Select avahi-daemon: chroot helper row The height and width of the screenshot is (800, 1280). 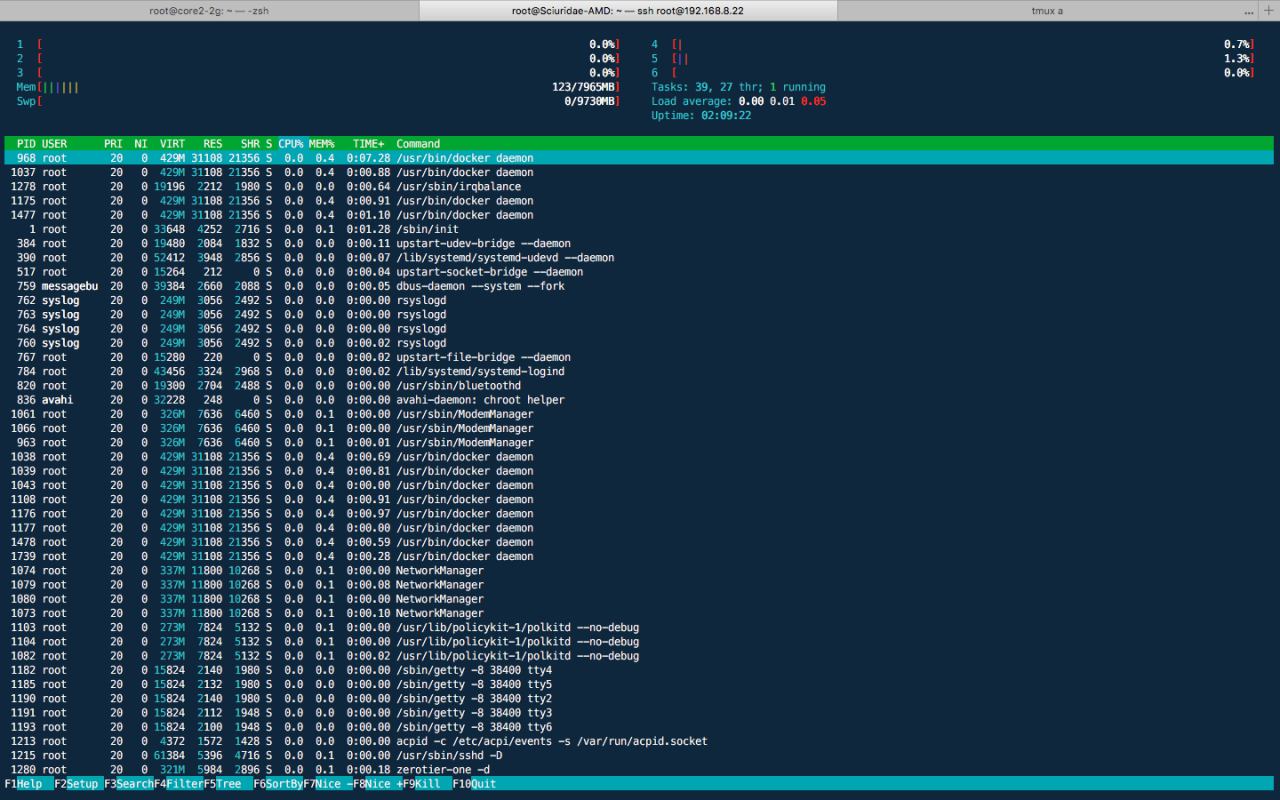point(640,400)
